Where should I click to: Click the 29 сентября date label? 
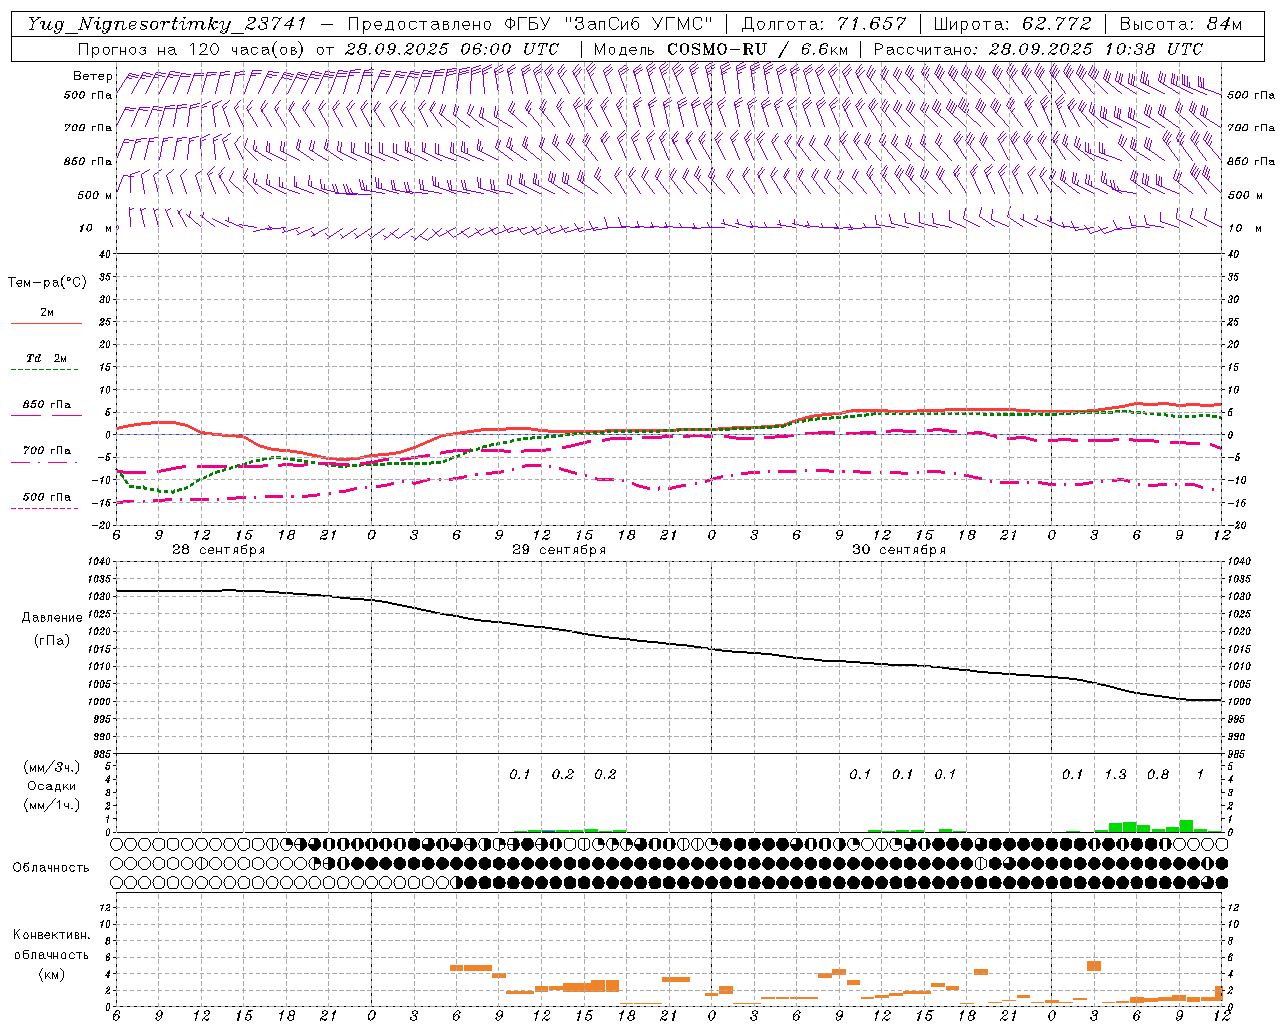point(559,550)
